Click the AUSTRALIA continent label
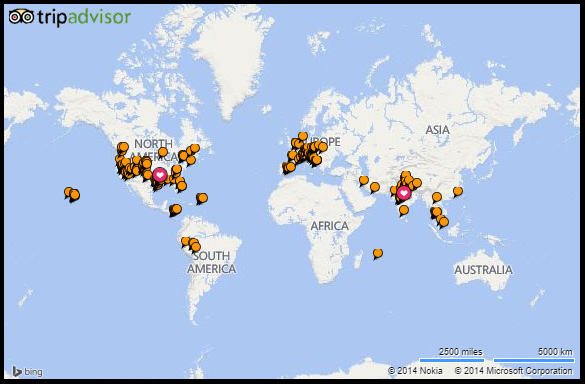Screen dimensions: 585x384 point(484,270)
